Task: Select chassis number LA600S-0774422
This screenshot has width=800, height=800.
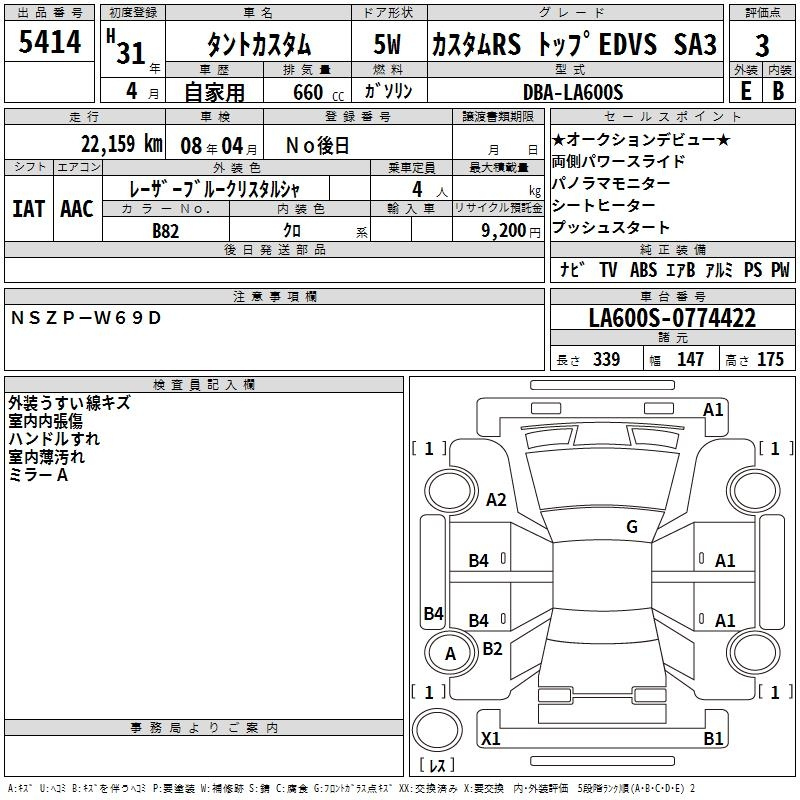Action: [672, 319]
